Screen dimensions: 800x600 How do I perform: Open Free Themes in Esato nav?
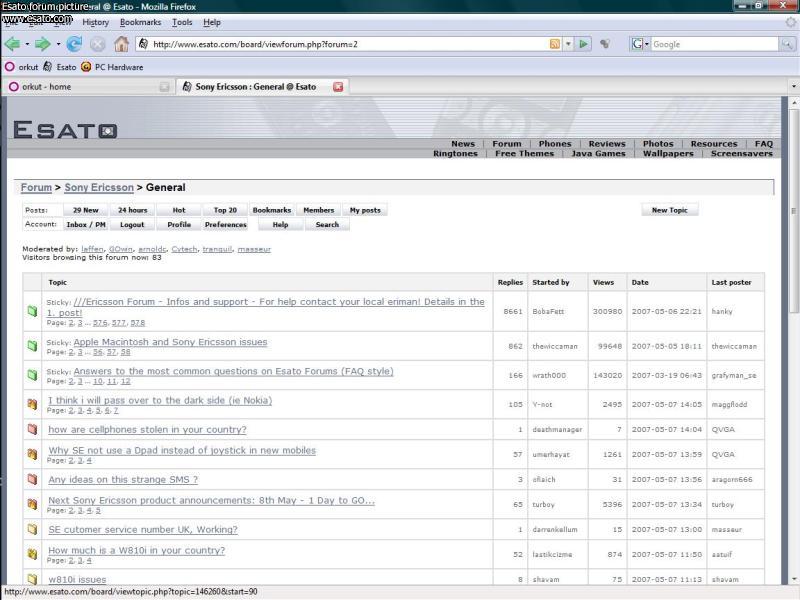click(524, 154)
